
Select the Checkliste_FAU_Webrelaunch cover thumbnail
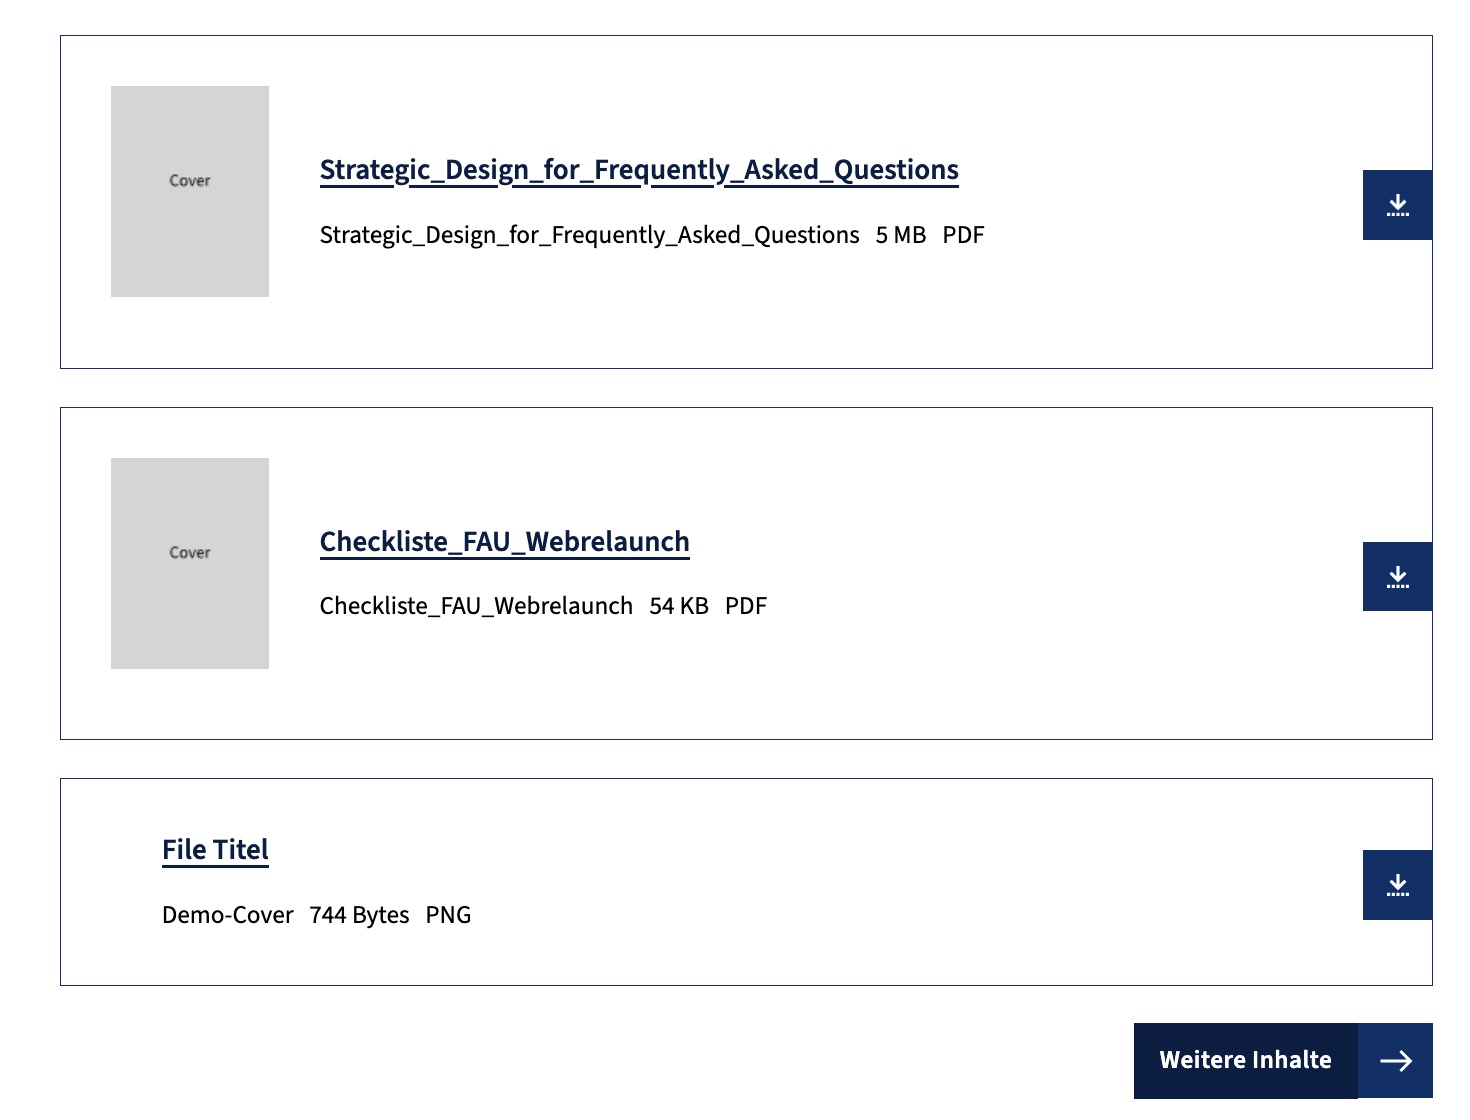click(x=190, y=563)
